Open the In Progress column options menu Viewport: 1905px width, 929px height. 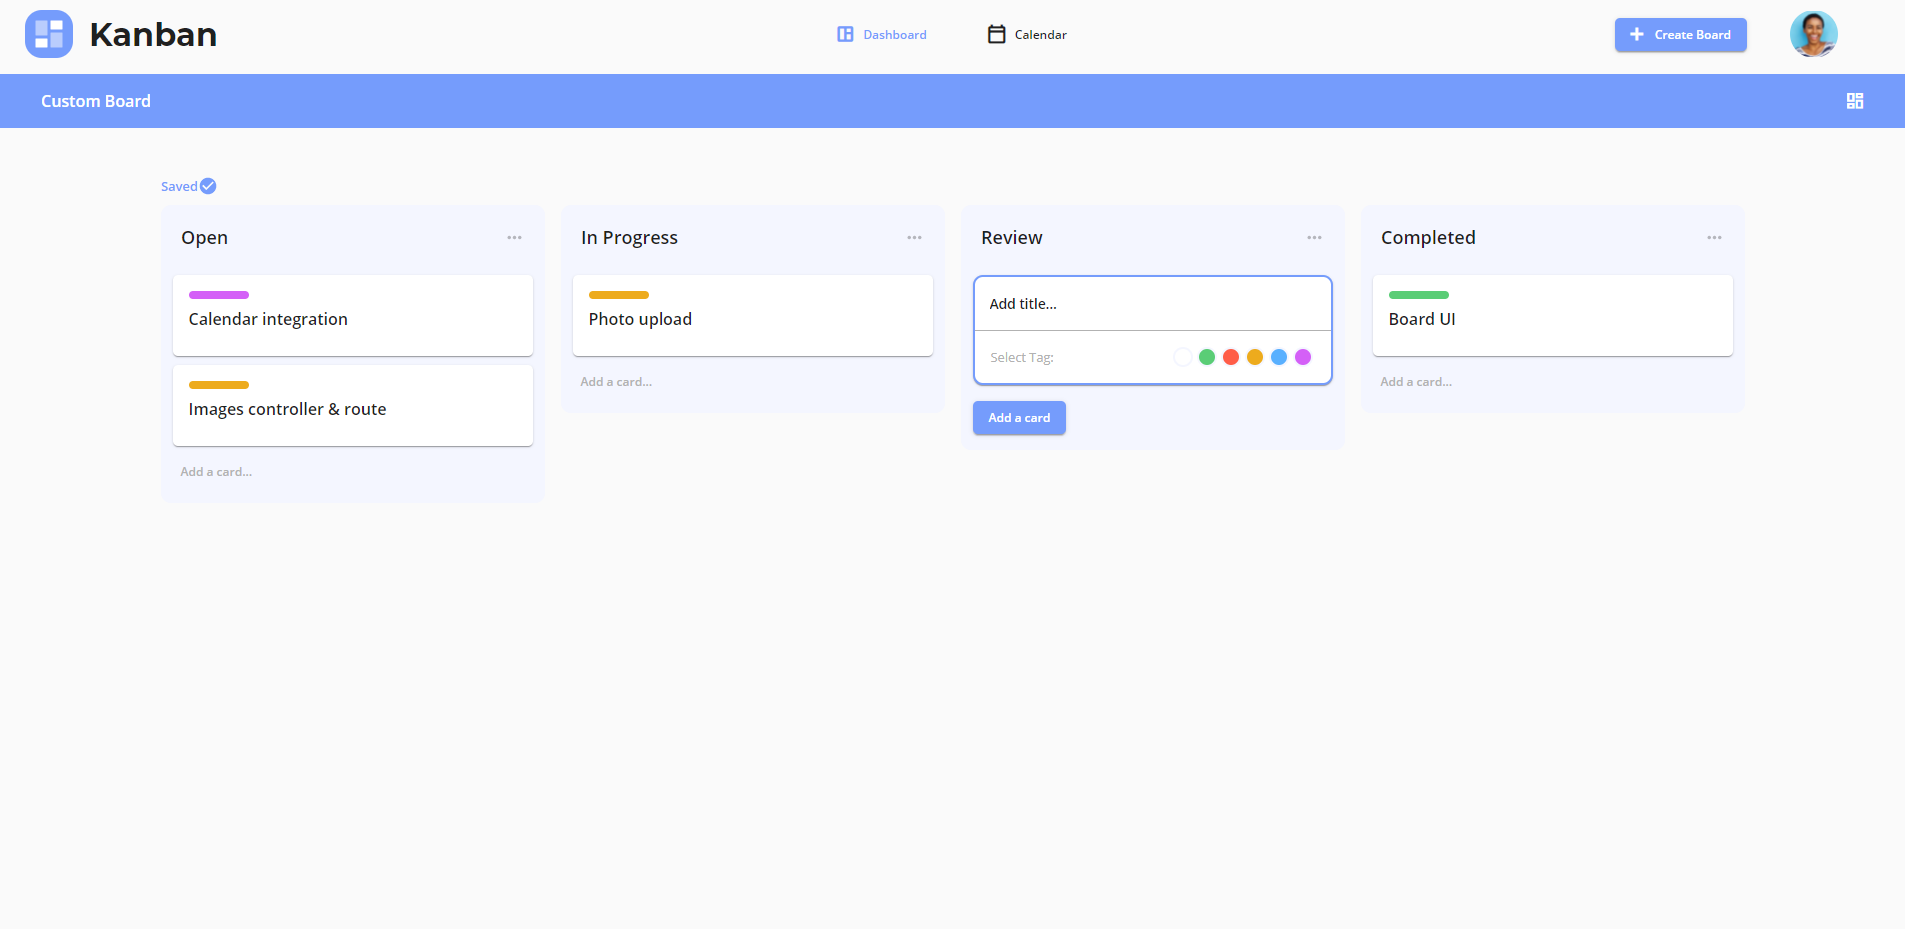point(914,237)
